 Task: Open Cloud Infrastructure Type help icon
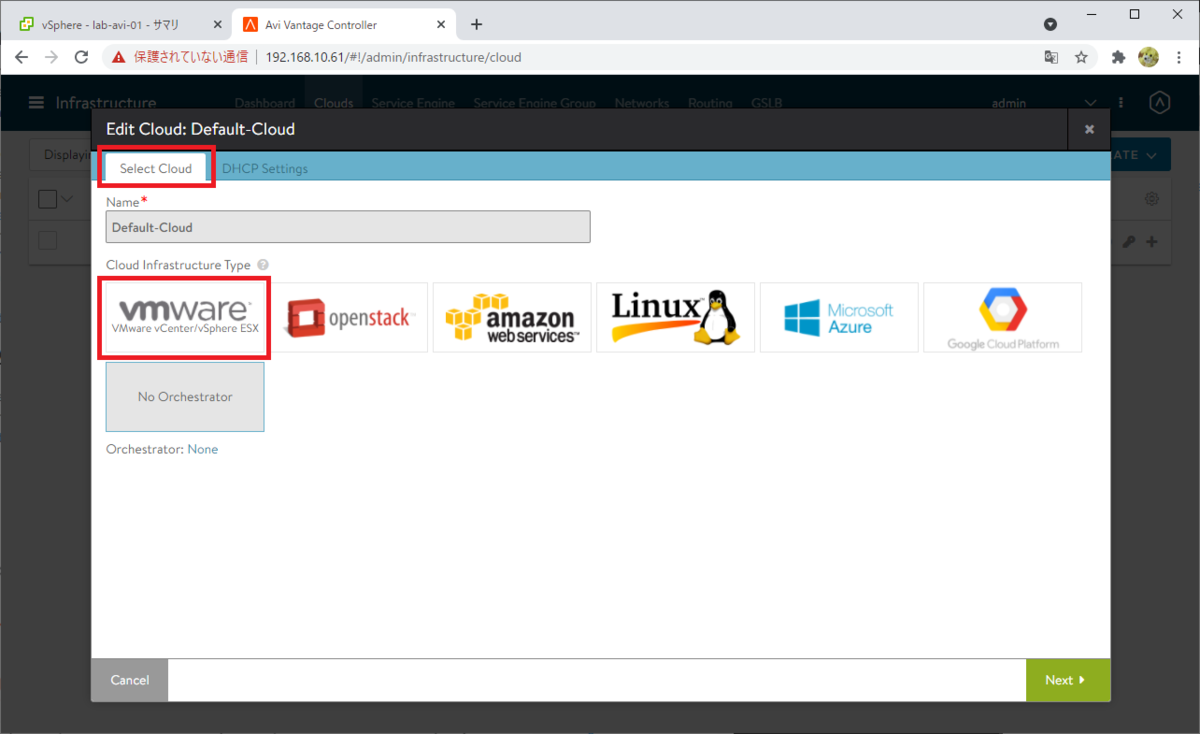click(x=262, y=266)
